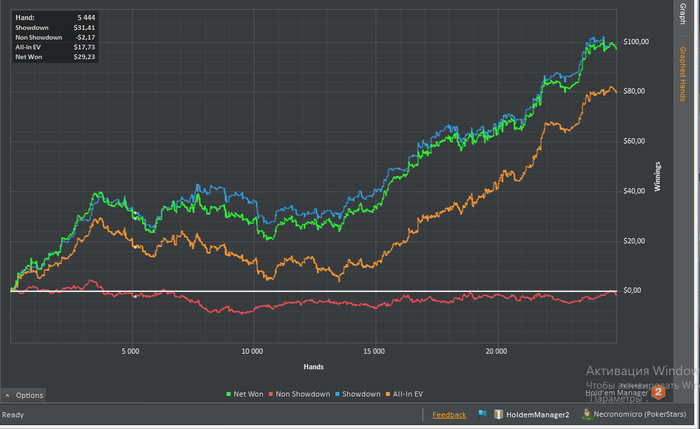Click the All-In EV $17,73 tooltip row
The image size is (700, 429).
tap(55, 47)
